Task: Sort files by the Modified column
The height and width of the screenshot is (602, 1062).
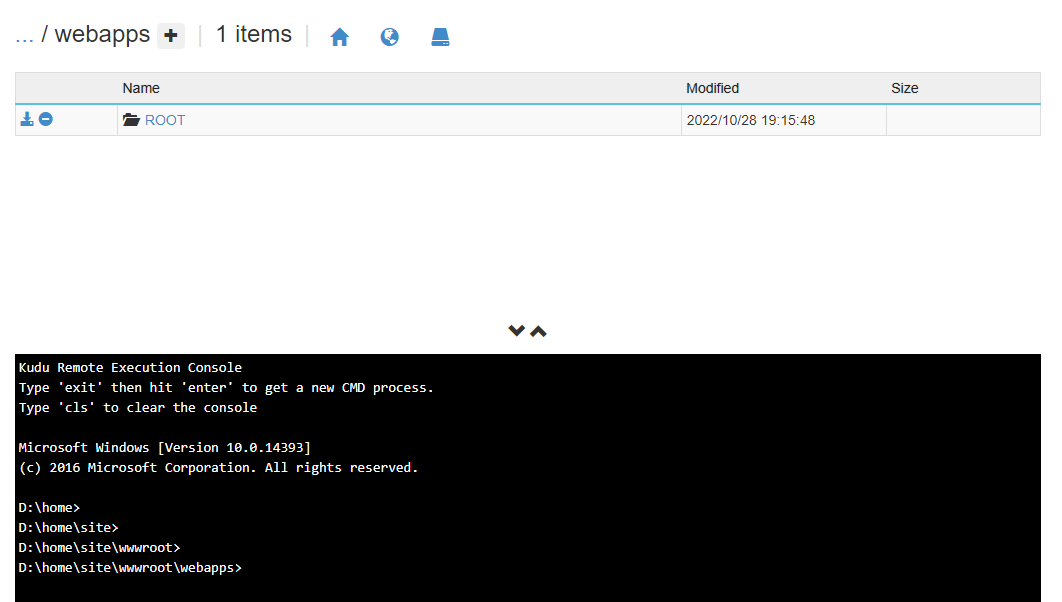Action: point(712,88)
